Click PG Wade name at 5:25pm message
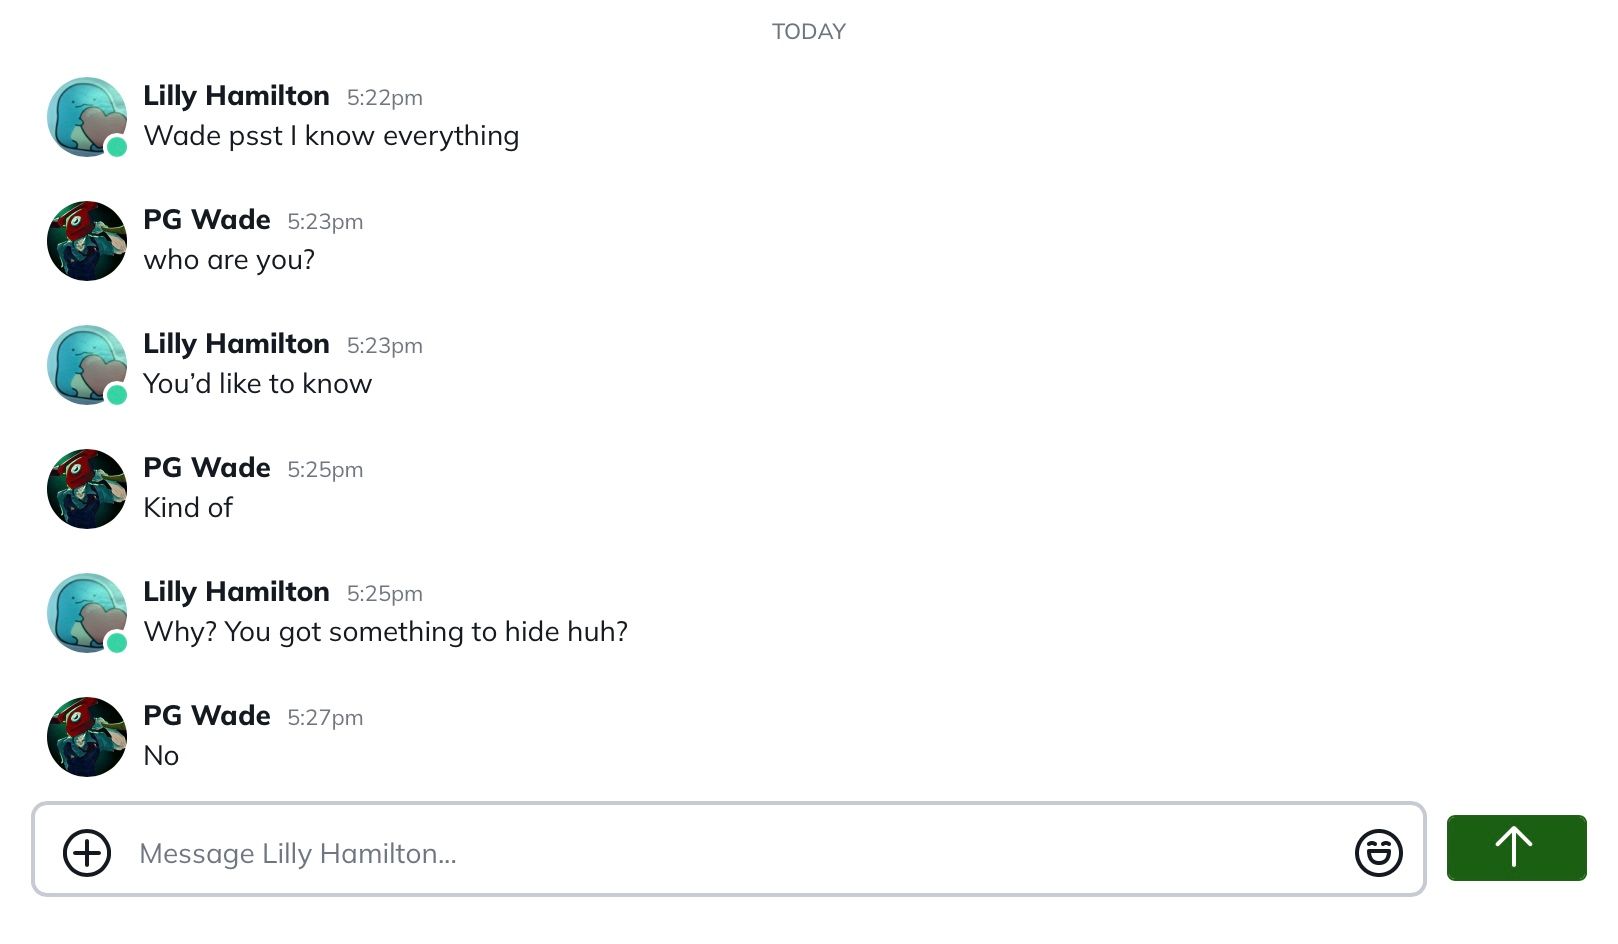The height and width of the screenshot is (944, 1618). pyautogui.click(x=207, y=468)
